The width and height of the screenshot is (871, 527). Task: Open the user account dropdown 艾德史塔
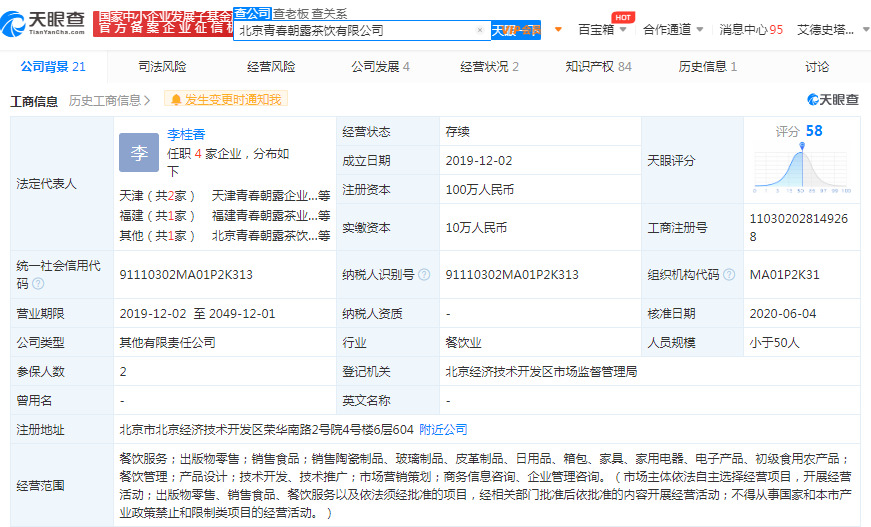833,29
